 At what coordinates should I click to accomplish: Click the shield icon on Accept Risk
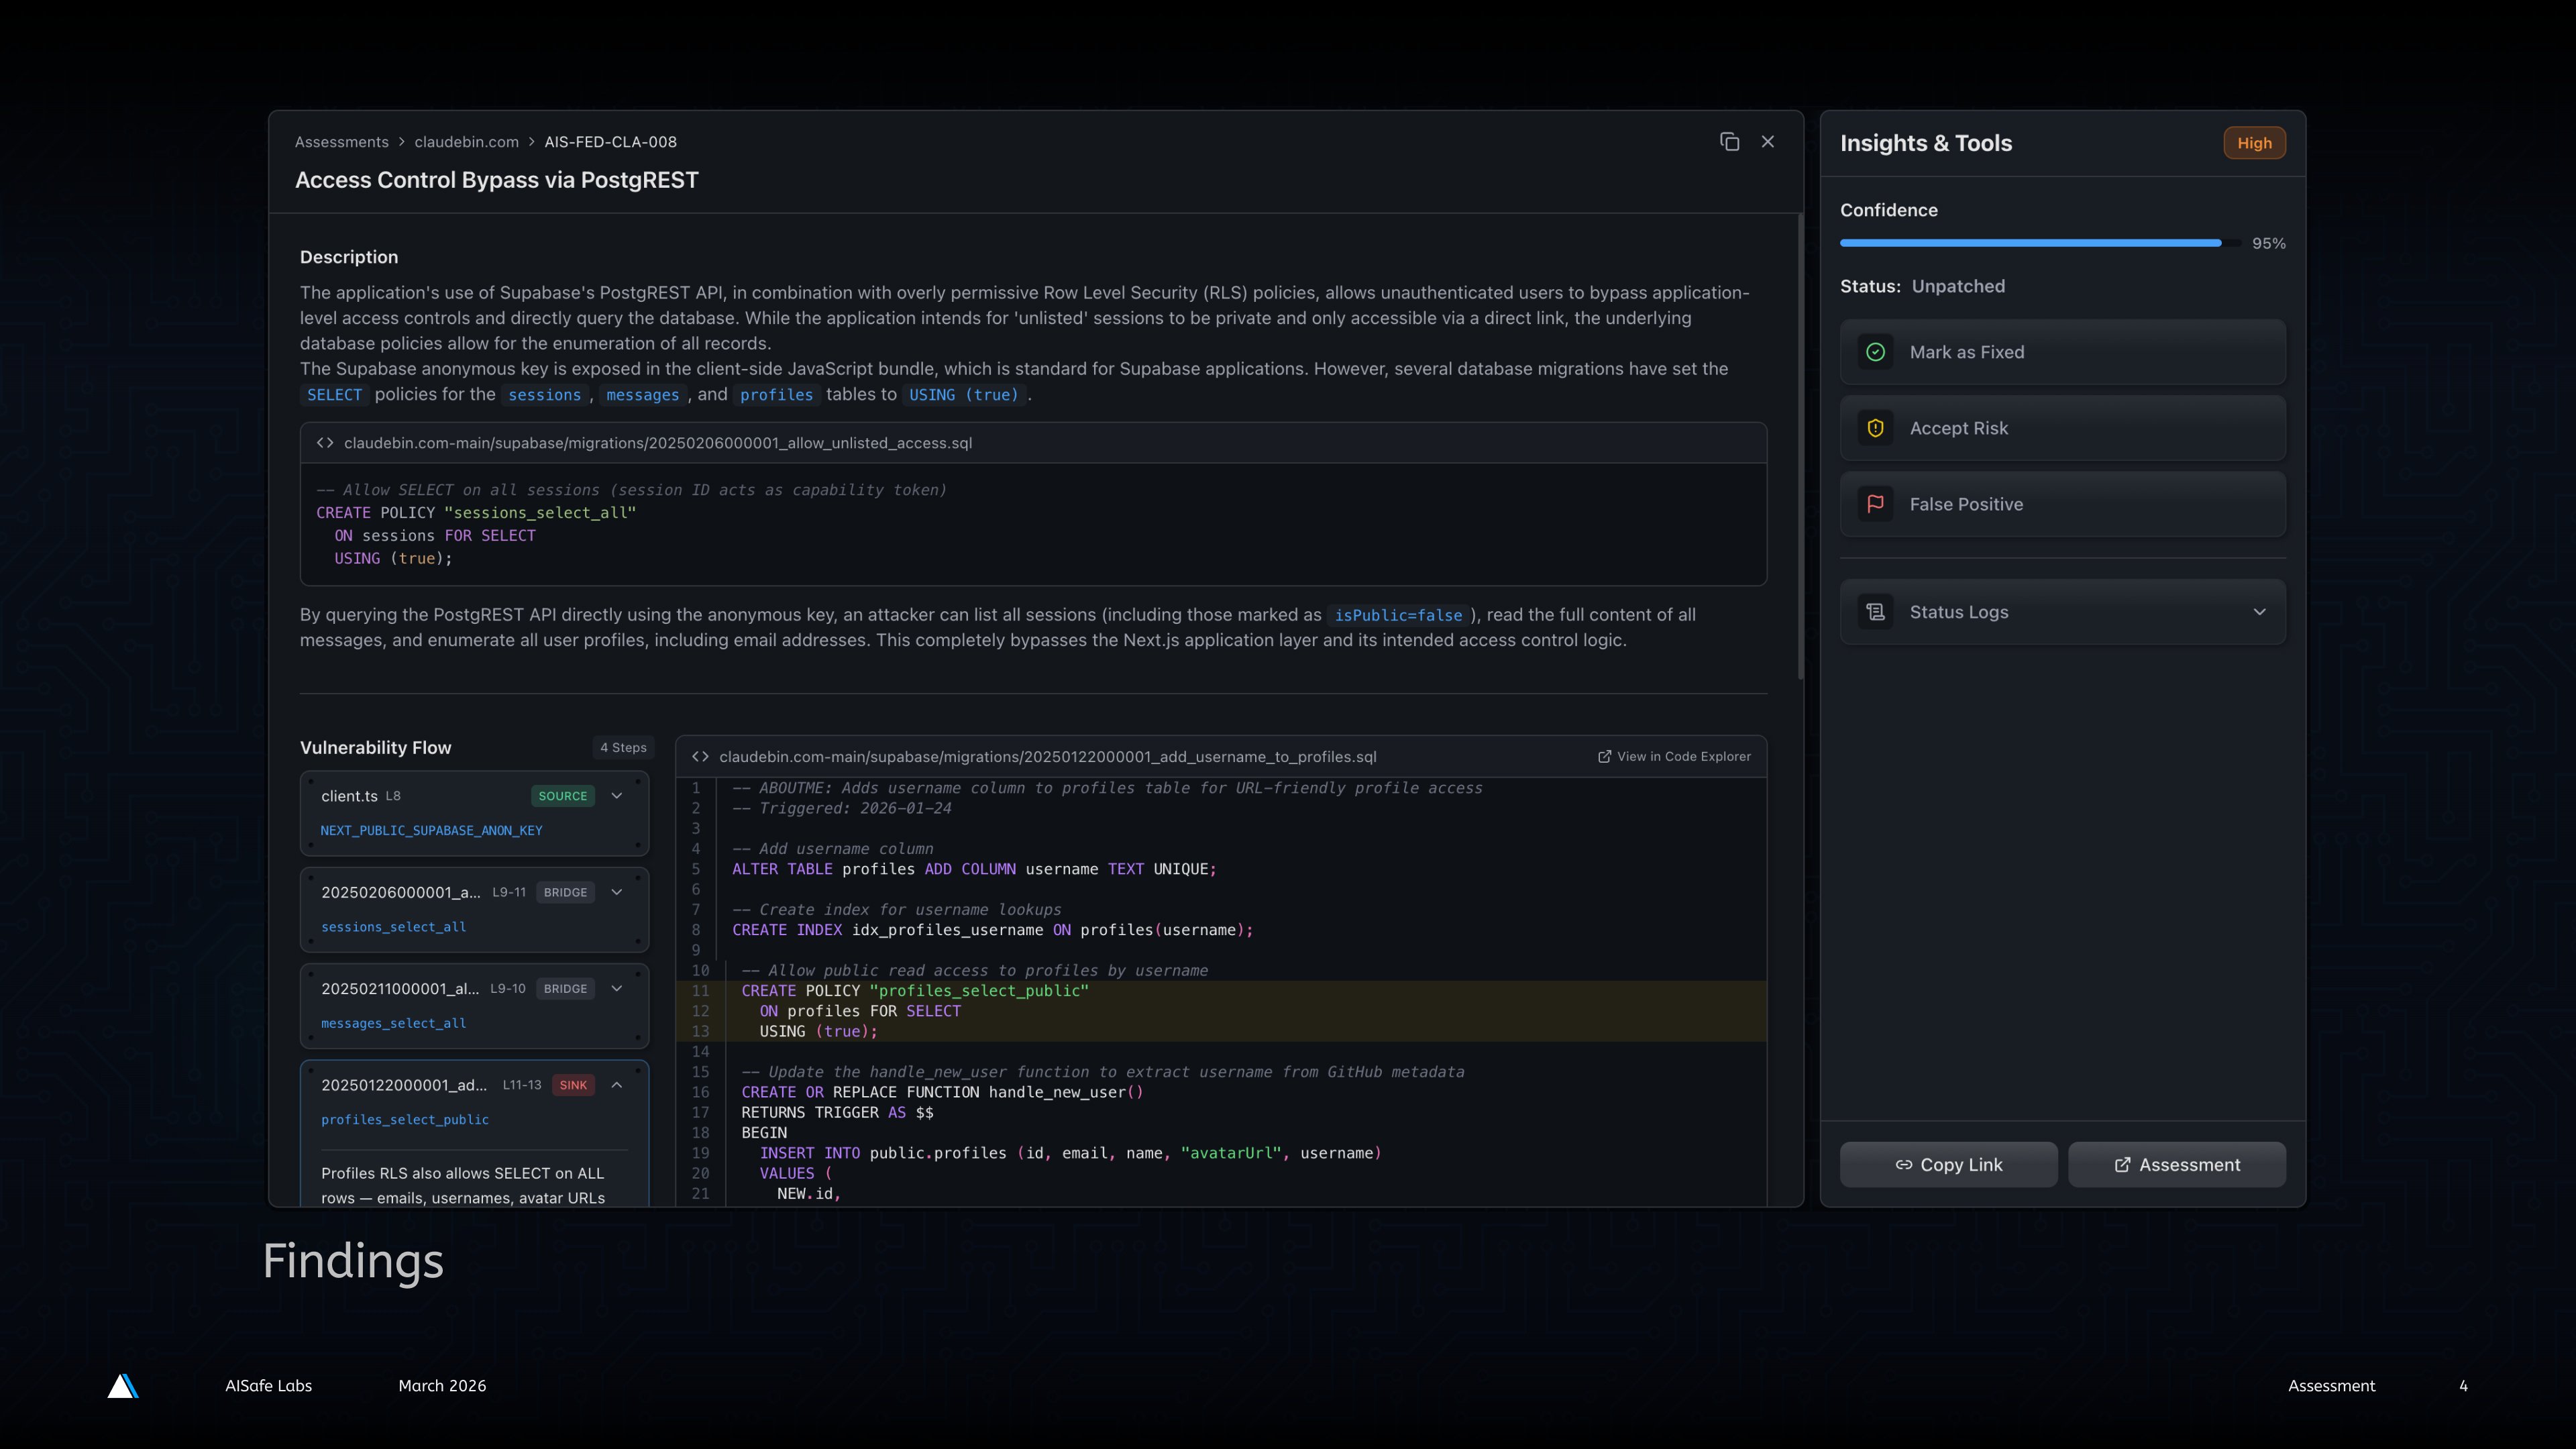click(1875, 428)
